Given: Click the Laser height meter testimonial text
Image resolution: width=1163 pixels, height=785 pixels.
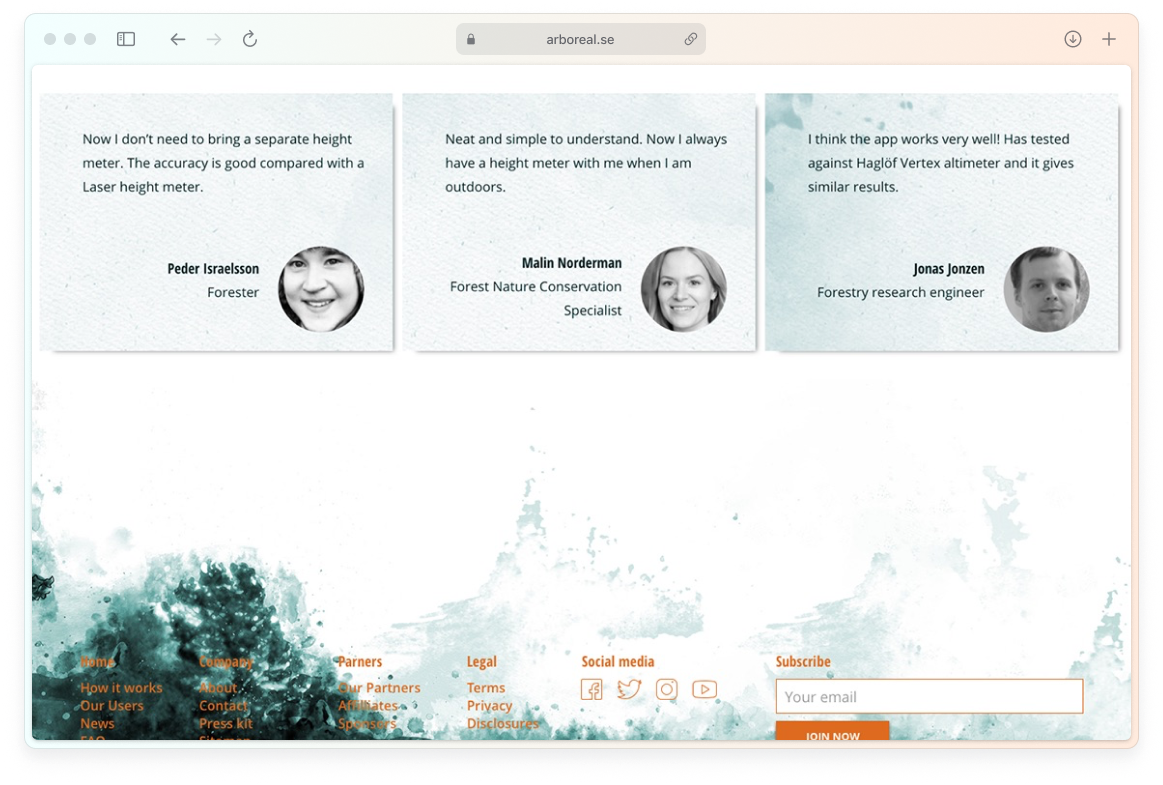Looking at the screenshot, I should click(223, 162).
